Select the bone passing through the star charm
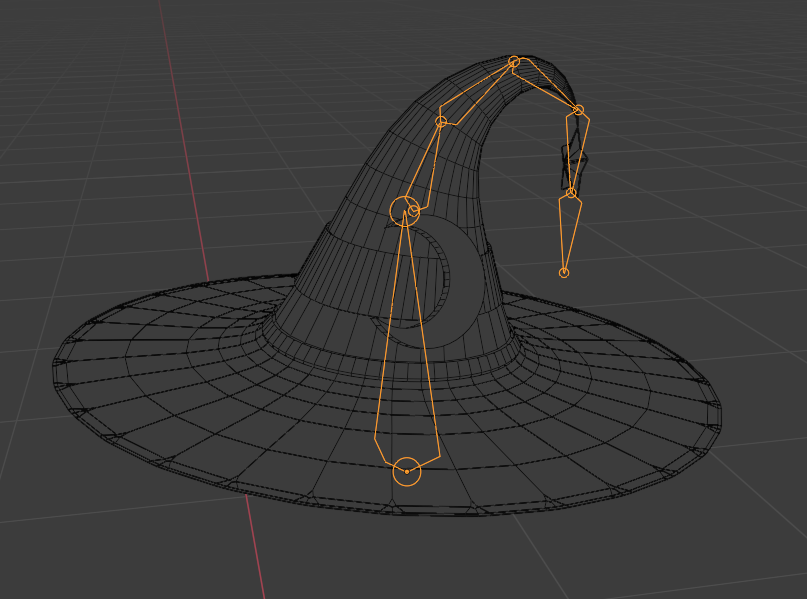This screenshot has width=807, height=599. 576,152
